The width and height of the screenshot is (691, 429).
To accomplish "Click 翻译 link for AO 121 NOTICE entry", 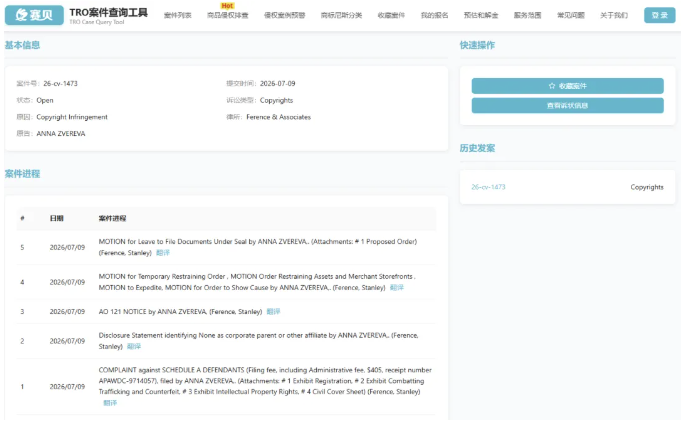I will tap(273, 312).
